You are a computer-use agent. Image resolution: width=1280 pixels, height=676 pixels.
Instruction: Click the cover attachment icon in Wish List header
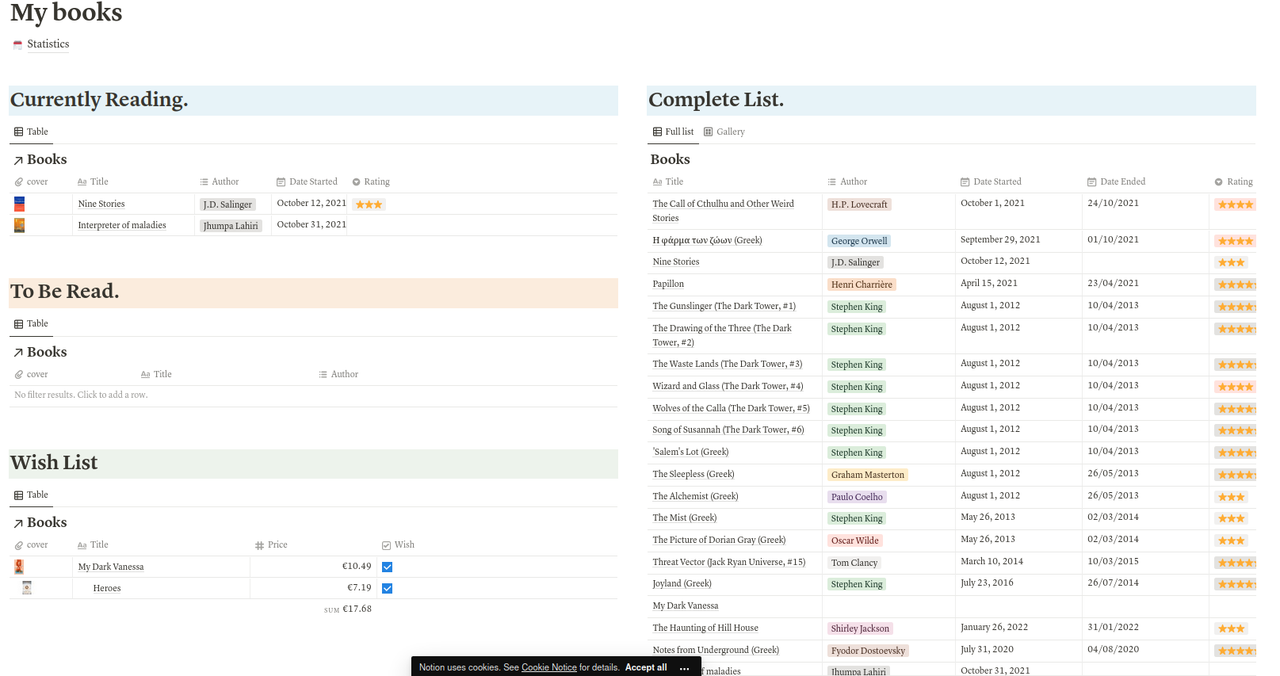[x=19, y=545]
